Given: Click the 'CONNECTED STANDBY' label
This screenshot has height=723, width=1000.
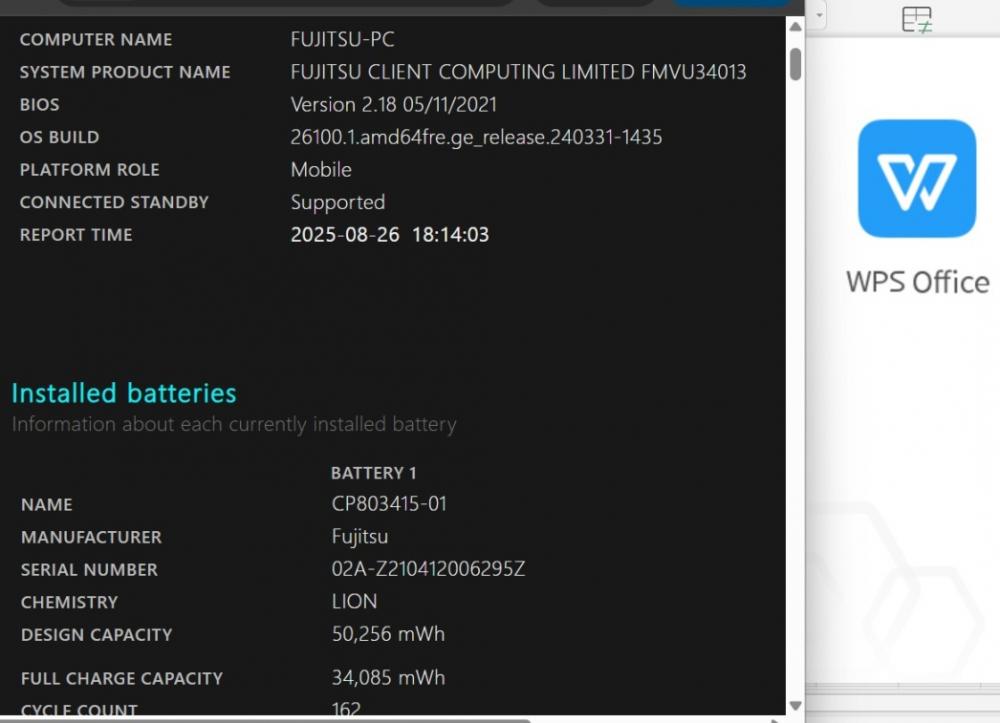Looking at the screenshot, I should pos(114,202).
